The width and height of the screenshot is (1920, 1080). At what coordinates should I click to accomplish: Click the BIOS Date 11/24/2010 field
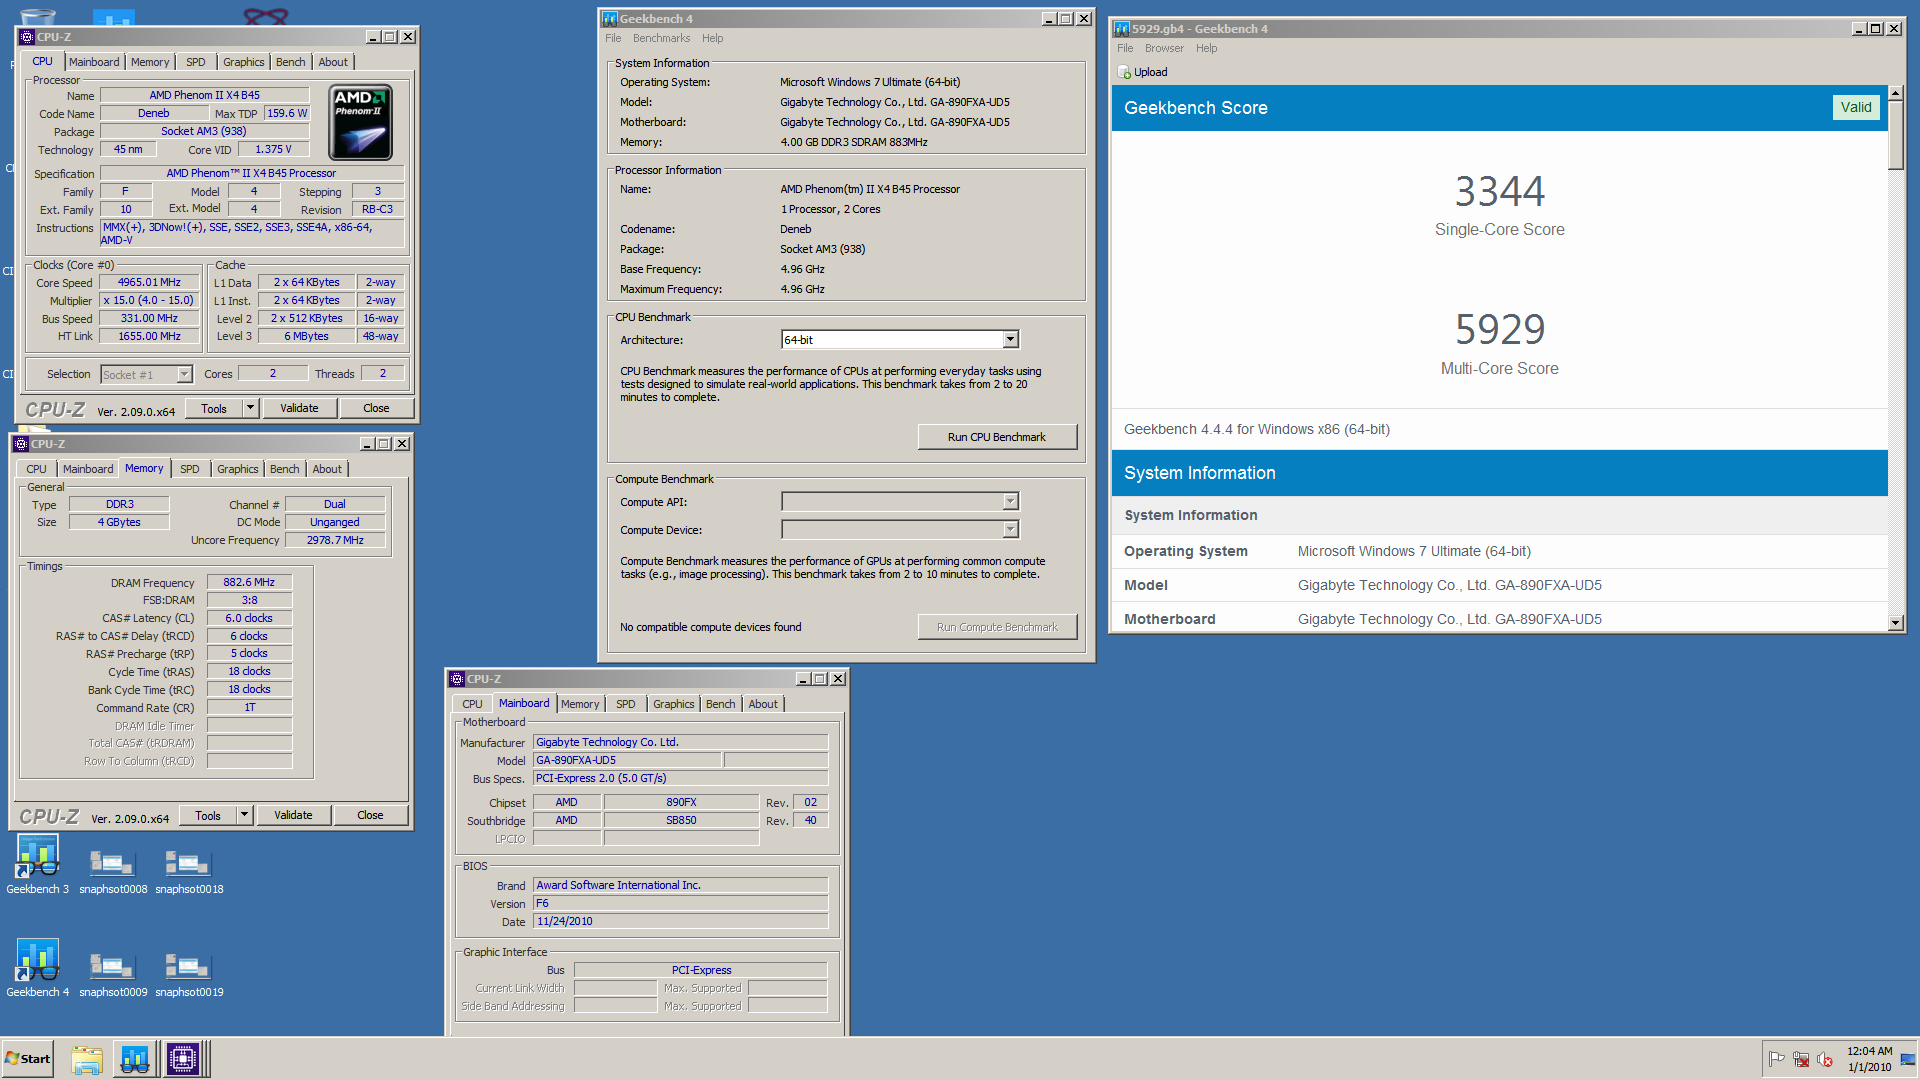tap(680, 922)
